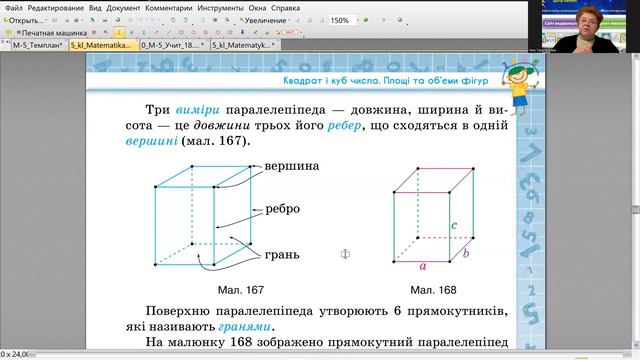Click the caption "Мал. 168"
This screenshot has width=640, height=360.
433,290
